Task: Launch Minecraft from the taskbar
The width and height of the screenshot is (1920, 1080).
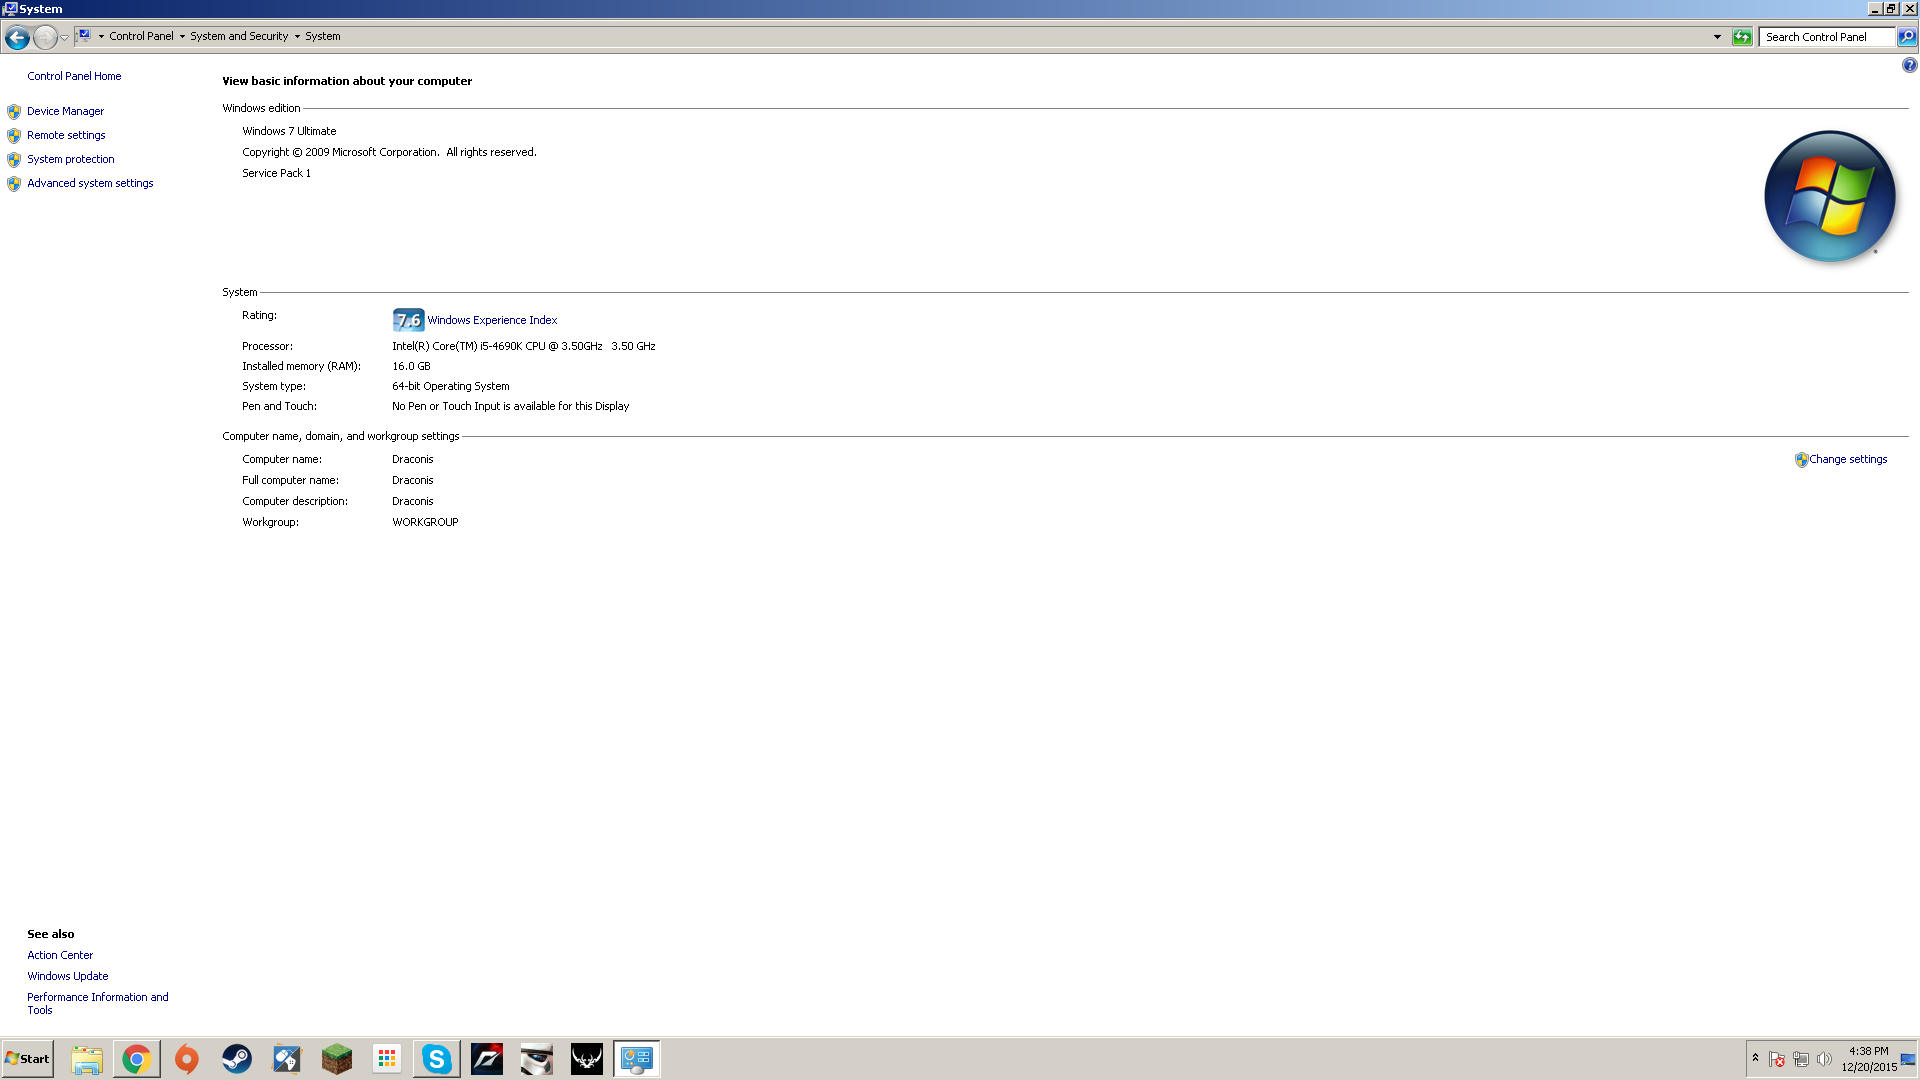Action: click(337, 1059)
